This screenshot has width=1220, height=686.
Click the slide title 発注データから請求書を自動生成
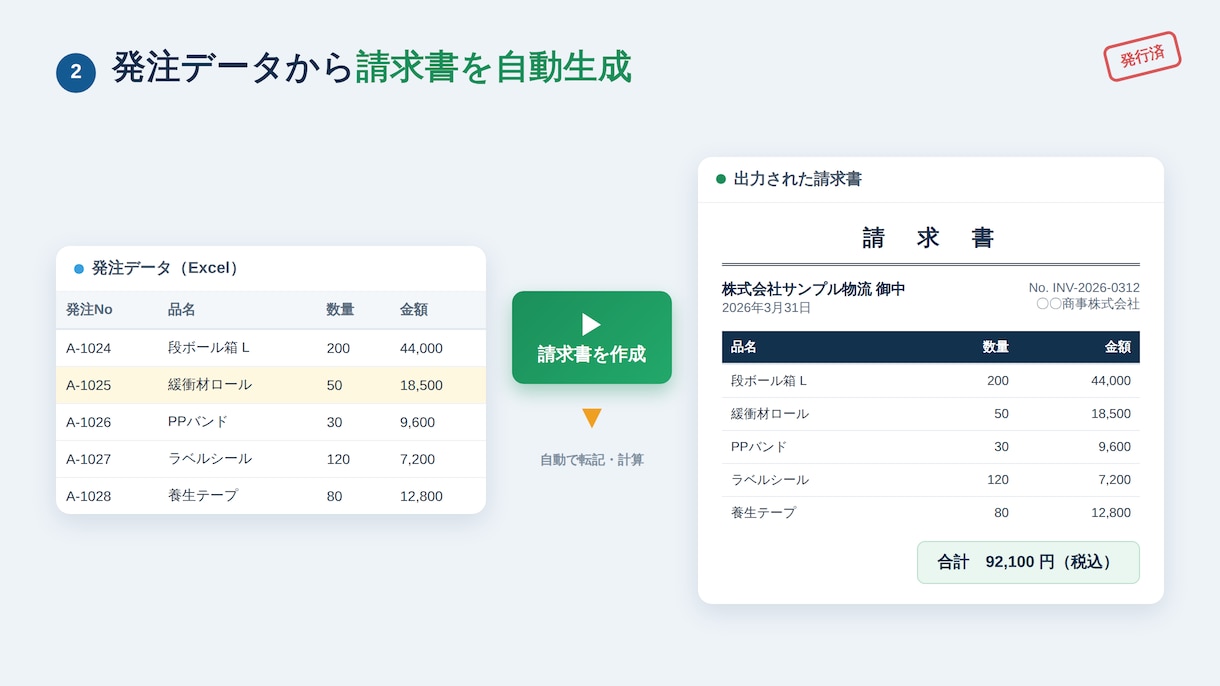click(x=372, y=68)
